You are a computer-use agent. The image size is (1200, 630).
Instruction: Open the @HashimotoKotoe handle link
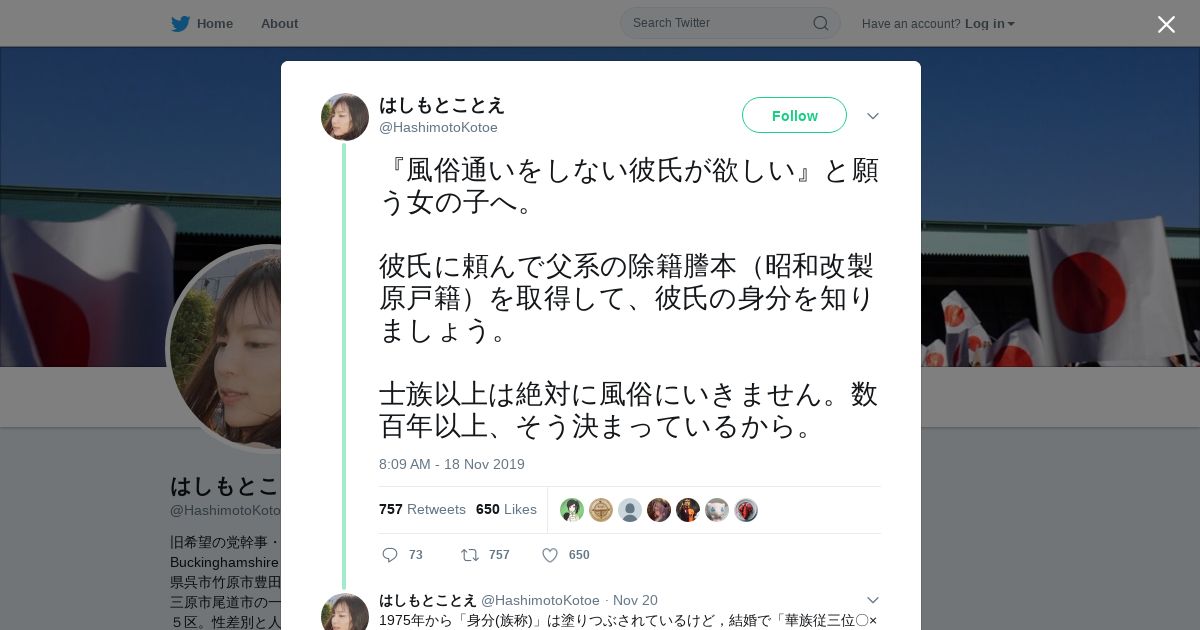click(438, 127)
